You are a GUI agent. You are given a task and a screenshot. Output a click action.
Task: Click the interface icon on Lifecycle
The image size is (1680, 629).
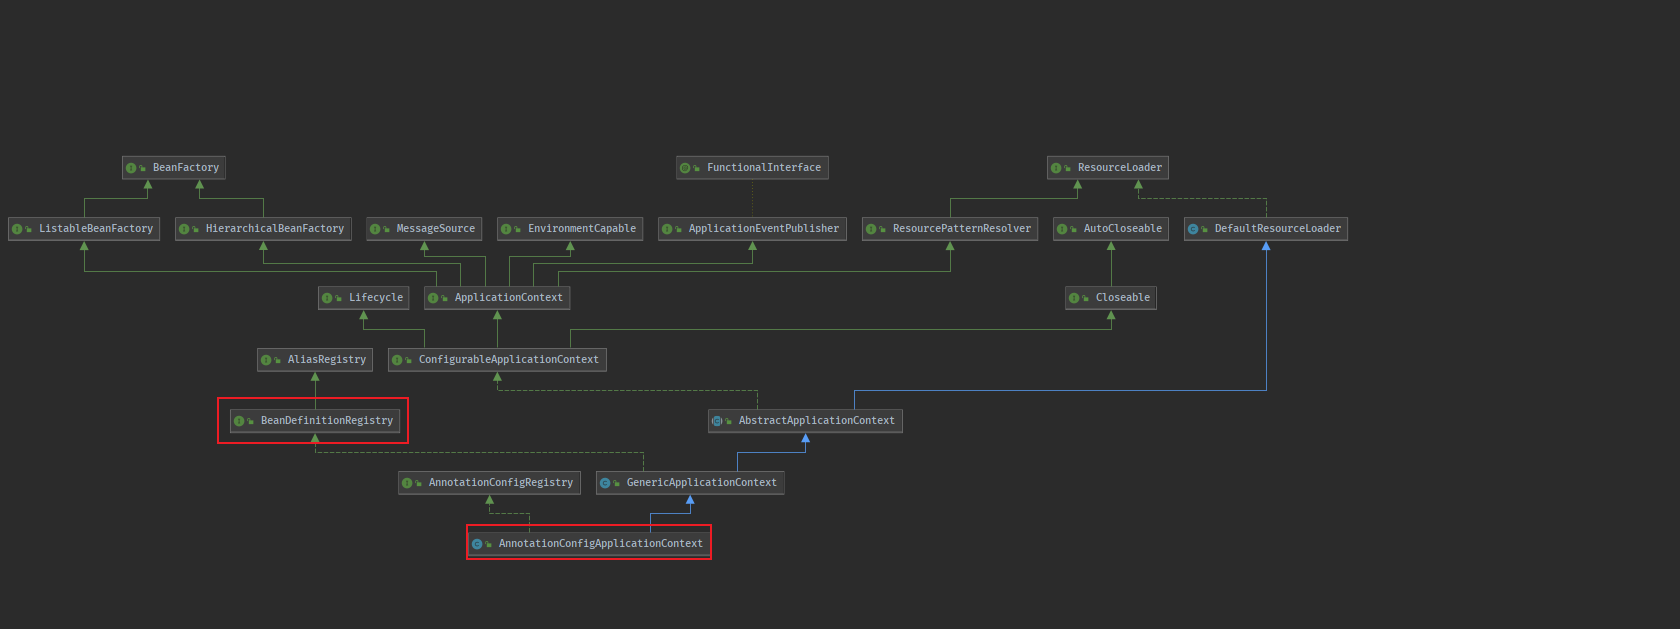coord(327,298)
